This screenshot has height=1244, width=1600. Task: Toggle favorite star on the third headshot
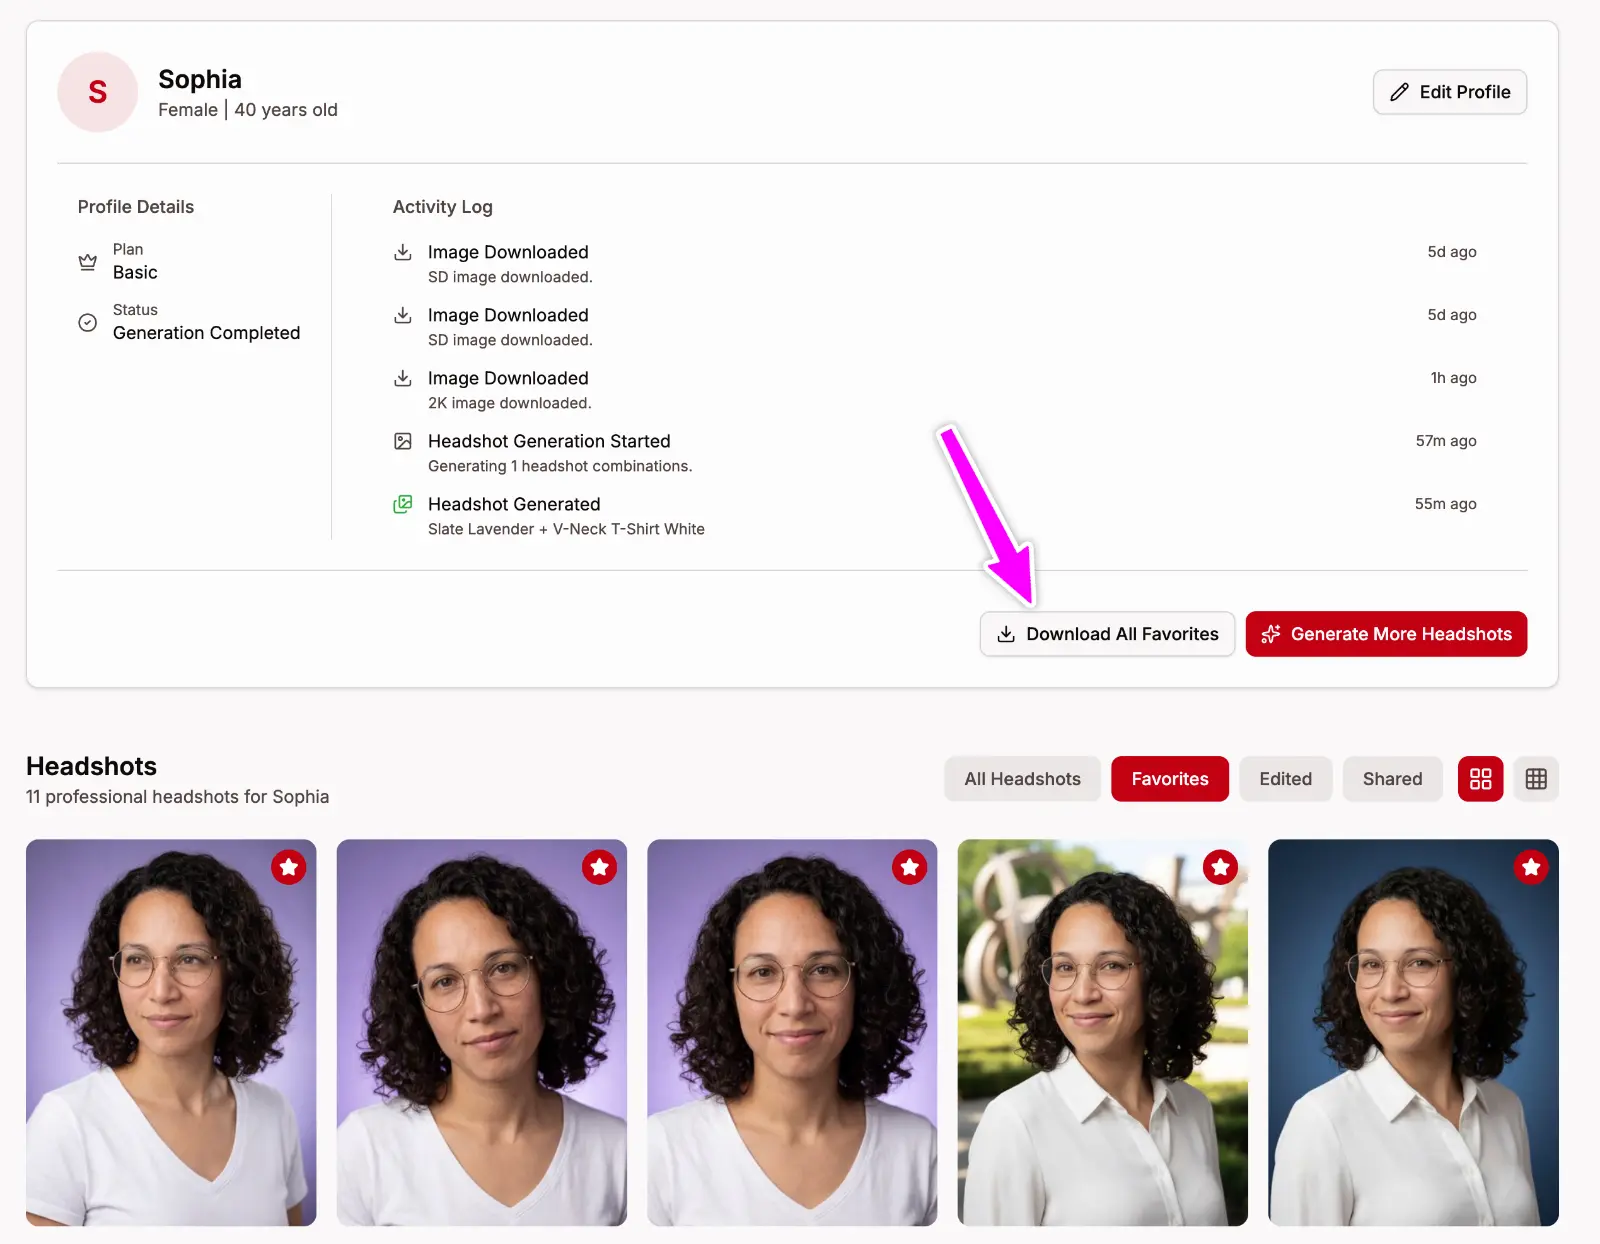point(910,867)
